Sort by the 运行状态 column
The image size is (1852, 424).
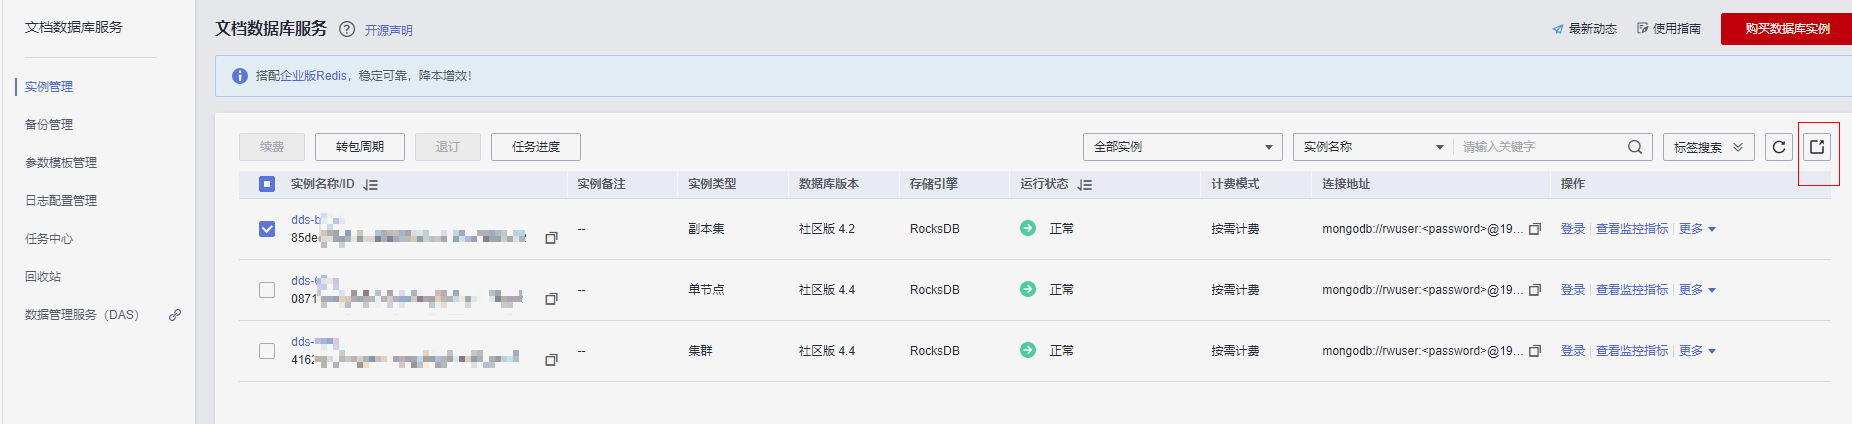click(1085, 185)
